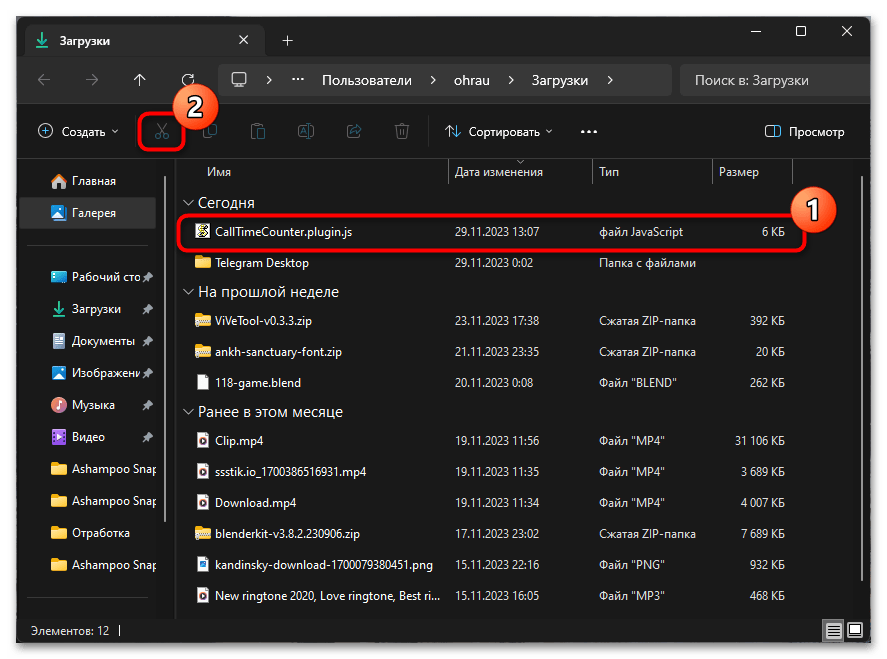Go up one folder with Up arrow
The height and width of the screenshot is (659, 887).
(x=140, y=80)
